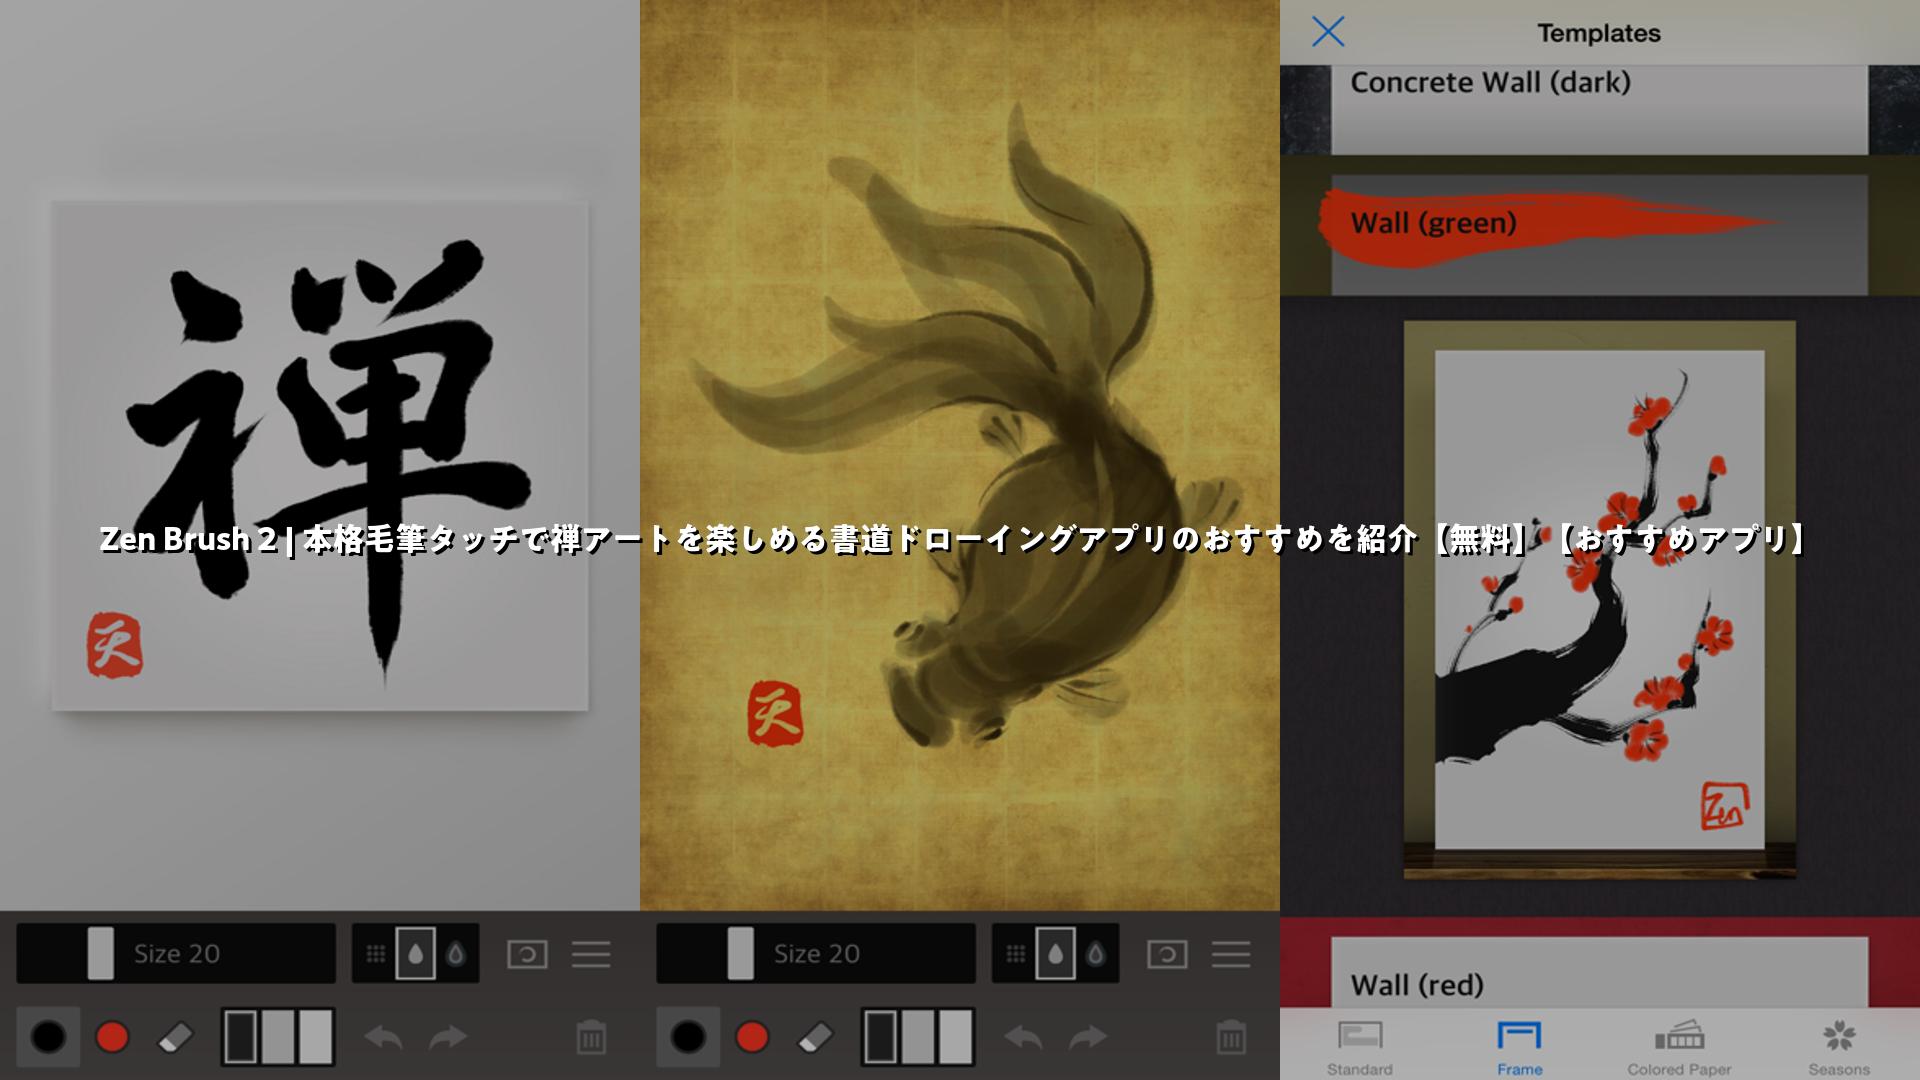
Task: Select darkest ink shade in left screen
Action: click(240, 1036)
